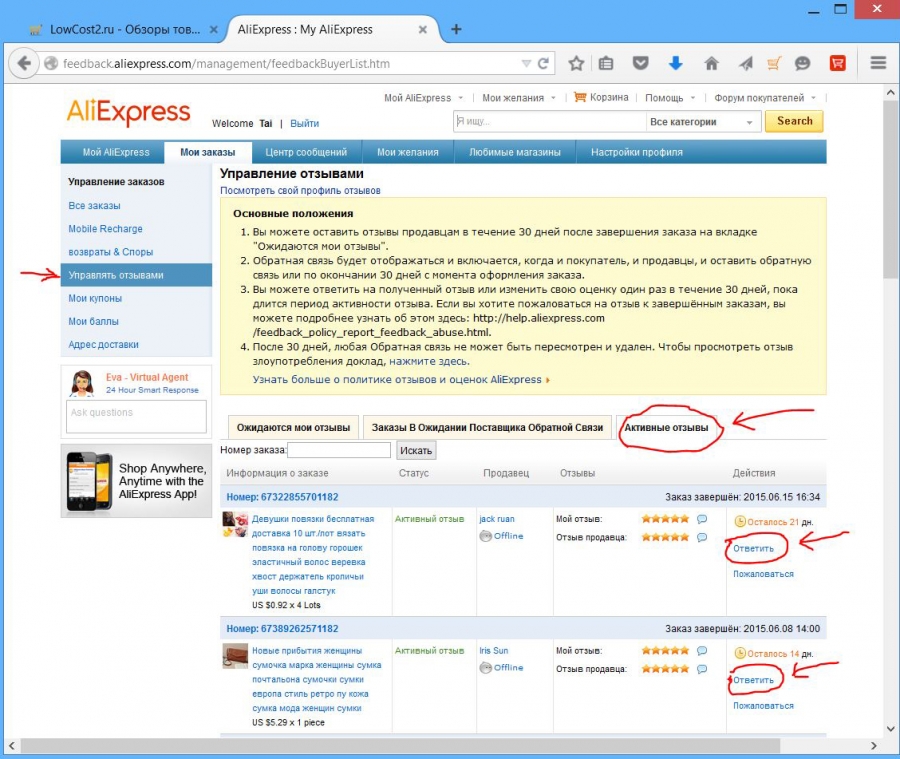
Task: Open the URL history dropdown arrow
Action: (x=526, y=64)
